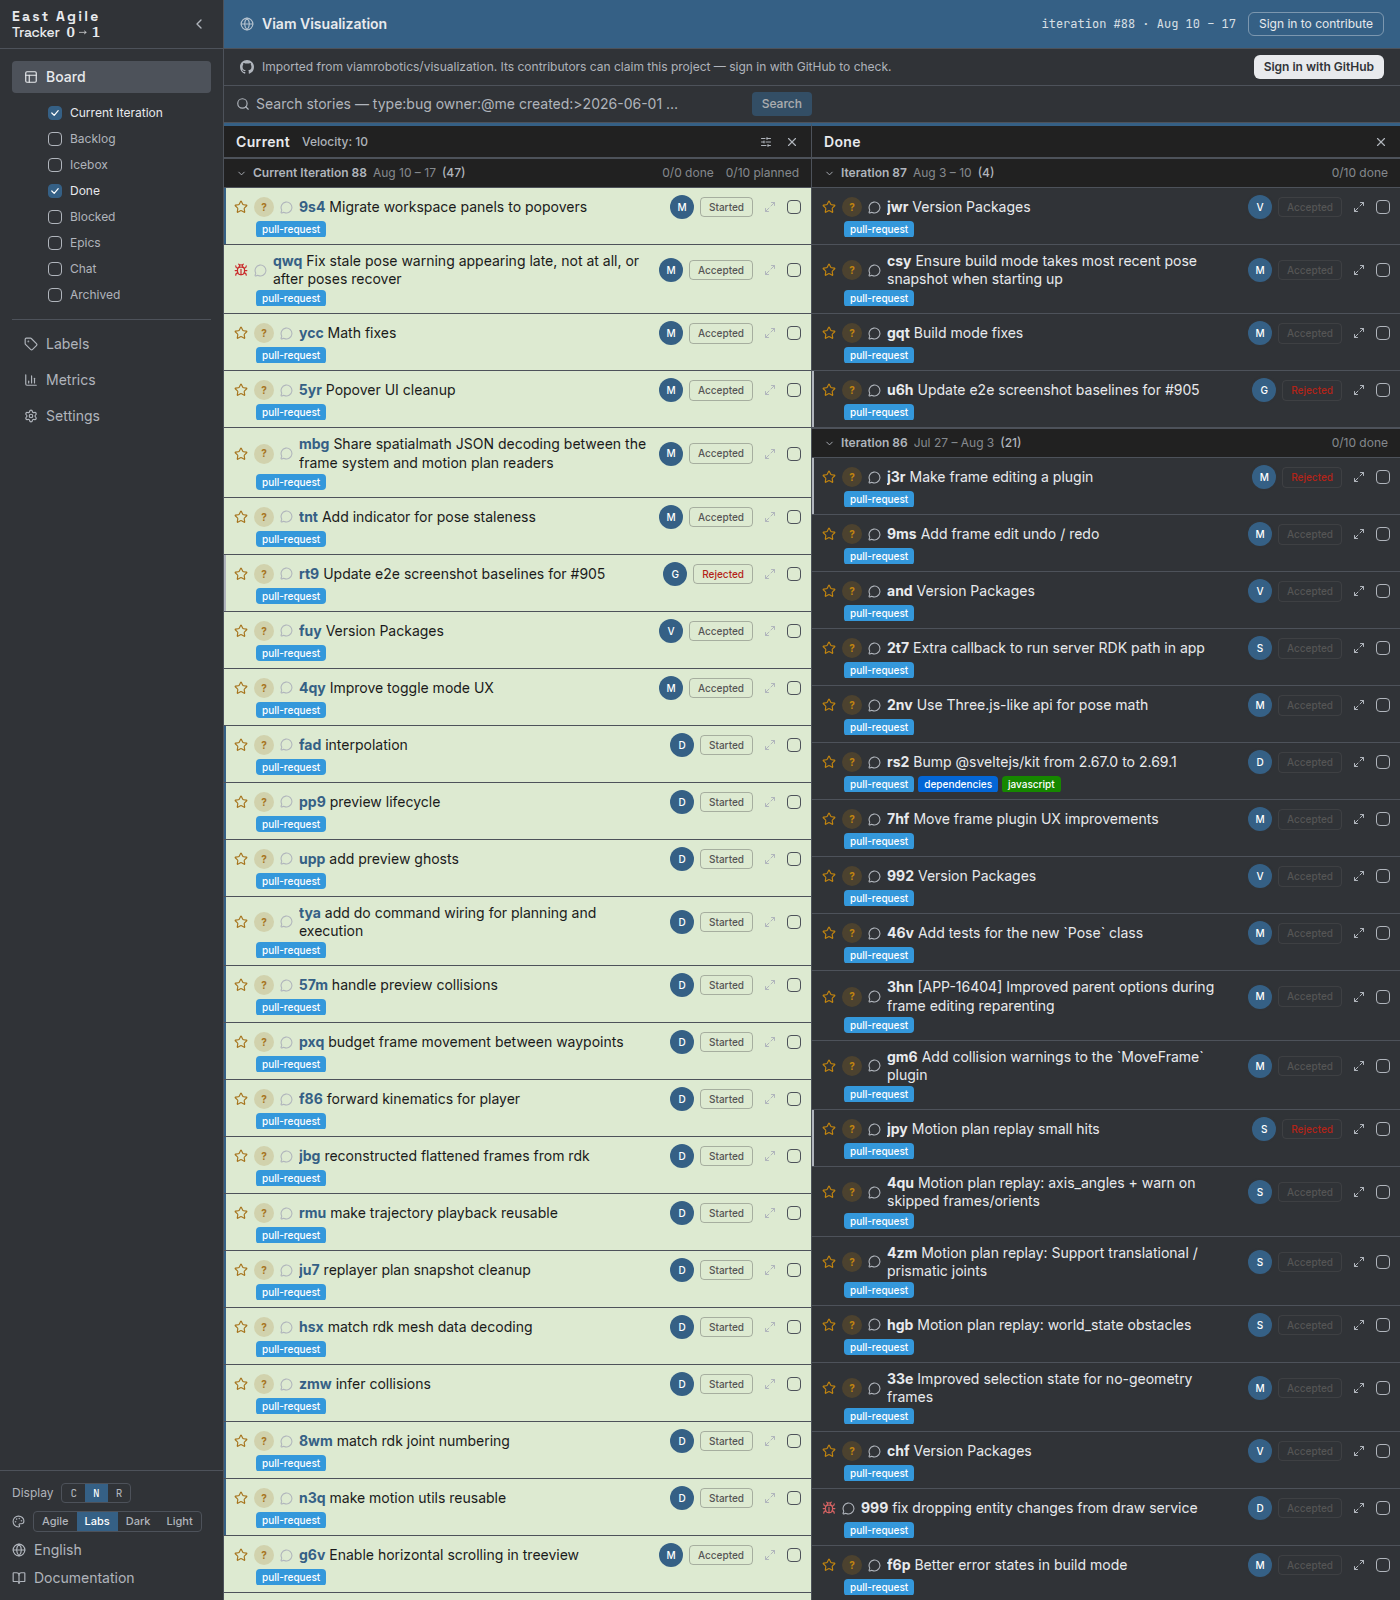This screenshot has width=1400, height=1600.
Task: Star the j3r Make frame editing story
Action: (829, 477)
